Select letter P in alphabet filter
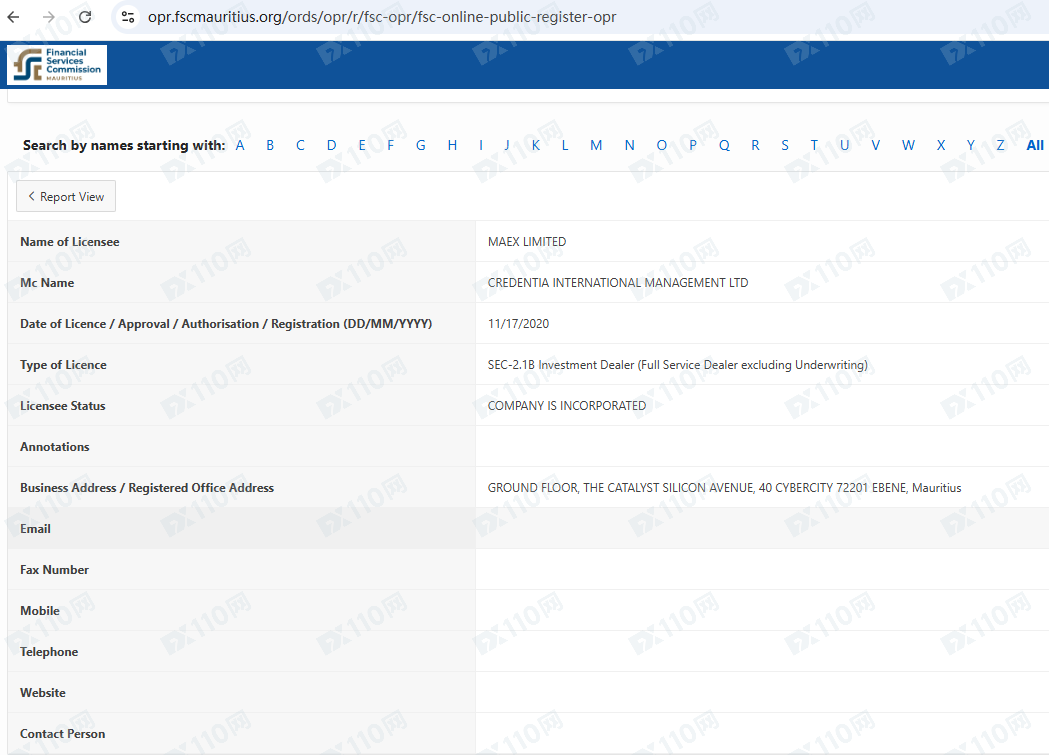 pos(693,145)
